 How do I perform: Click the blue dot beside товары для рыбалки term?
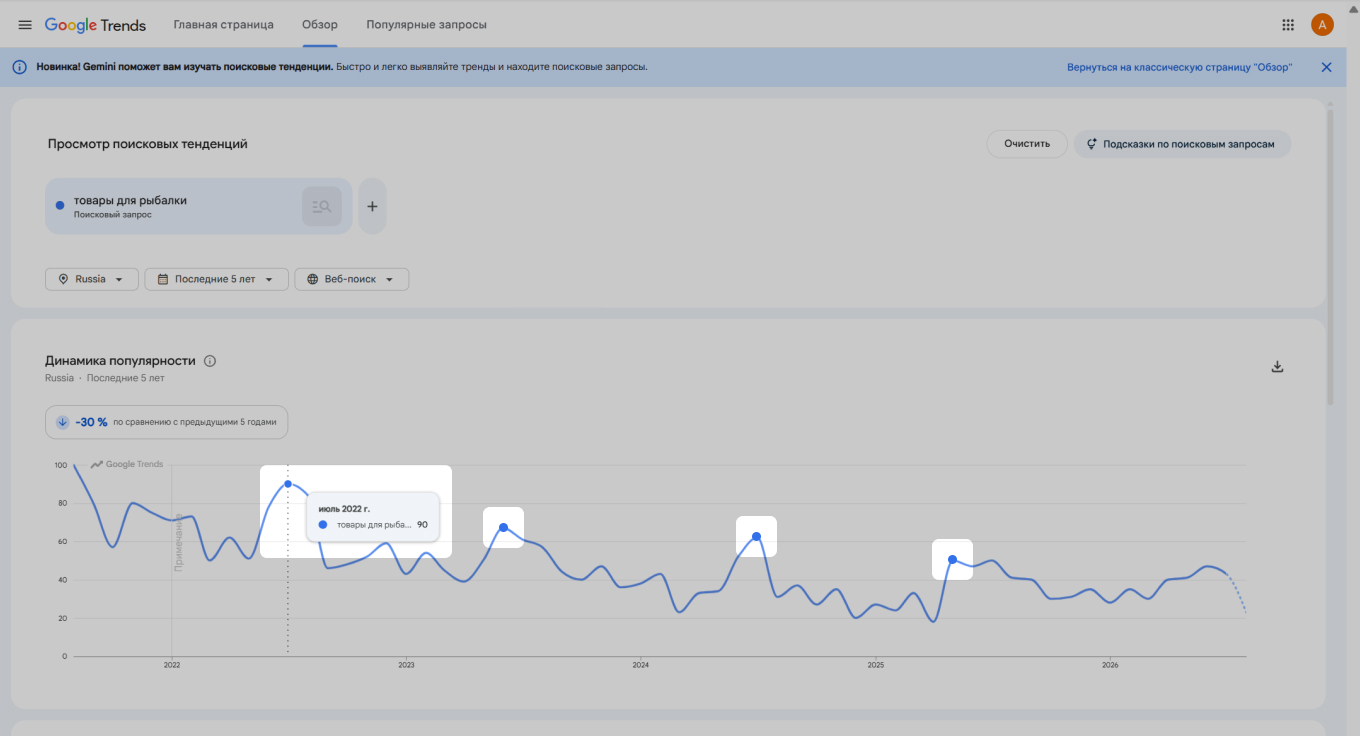(x=60, y=205)
